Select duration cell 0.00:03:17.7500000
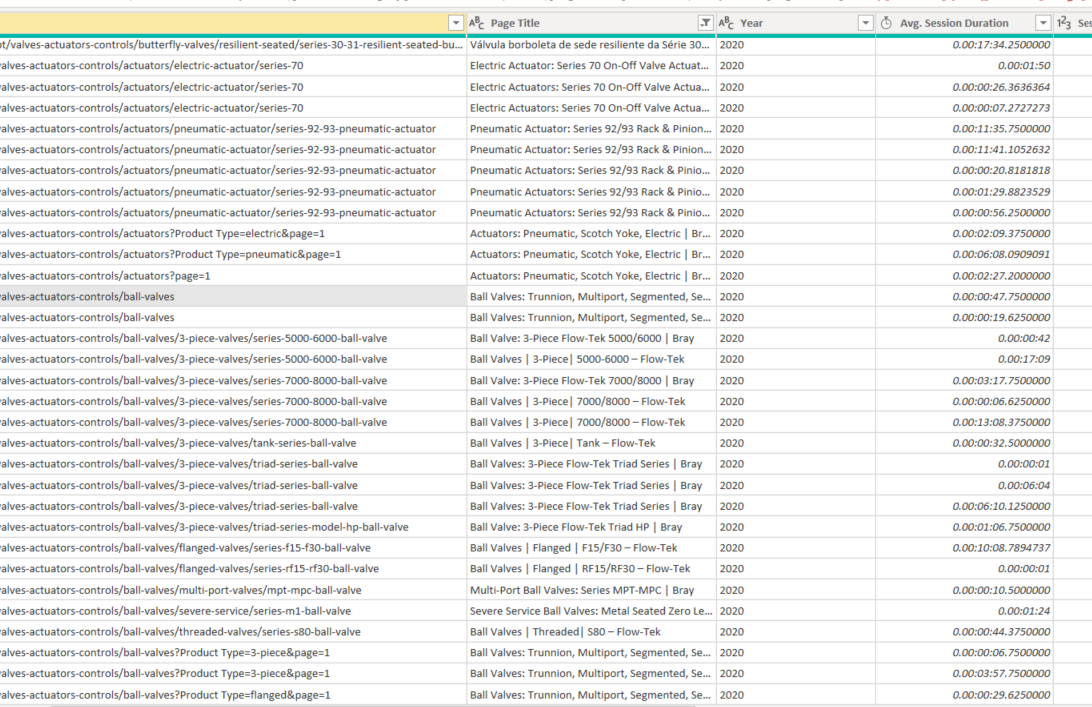 click(x=965, y=380)
